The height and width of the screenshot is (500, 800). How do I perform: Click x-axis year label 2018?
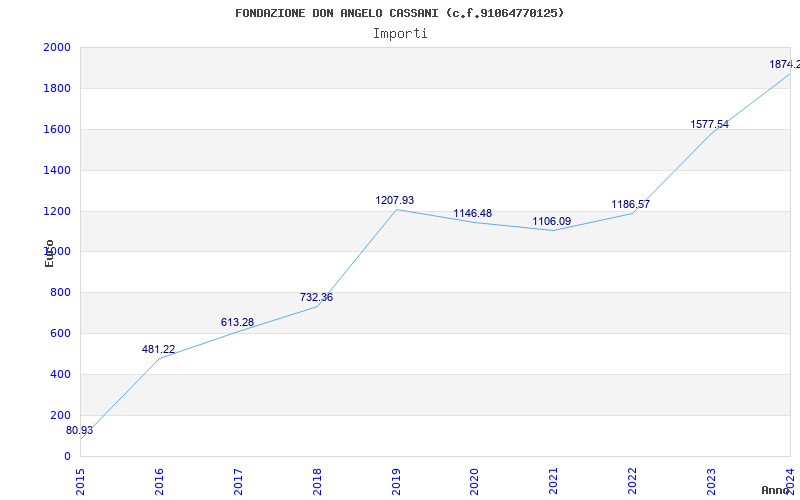(x=317, y=481)
